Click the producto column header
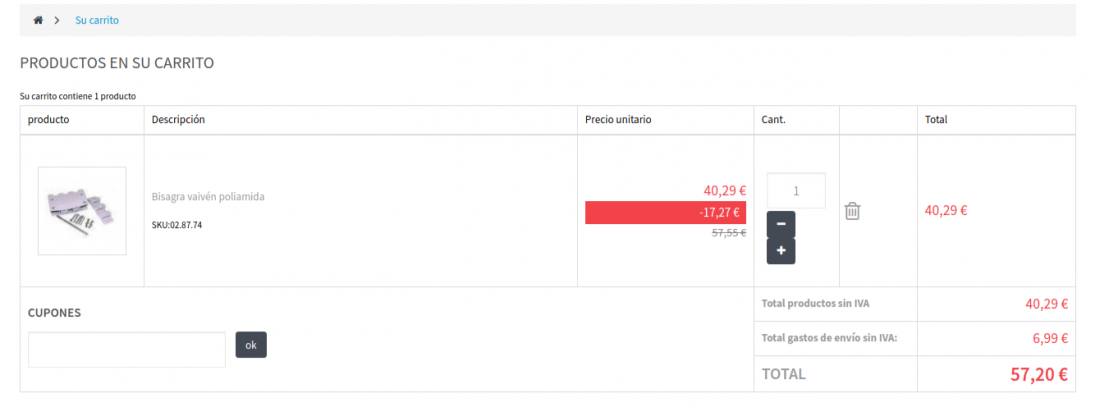 48,119
